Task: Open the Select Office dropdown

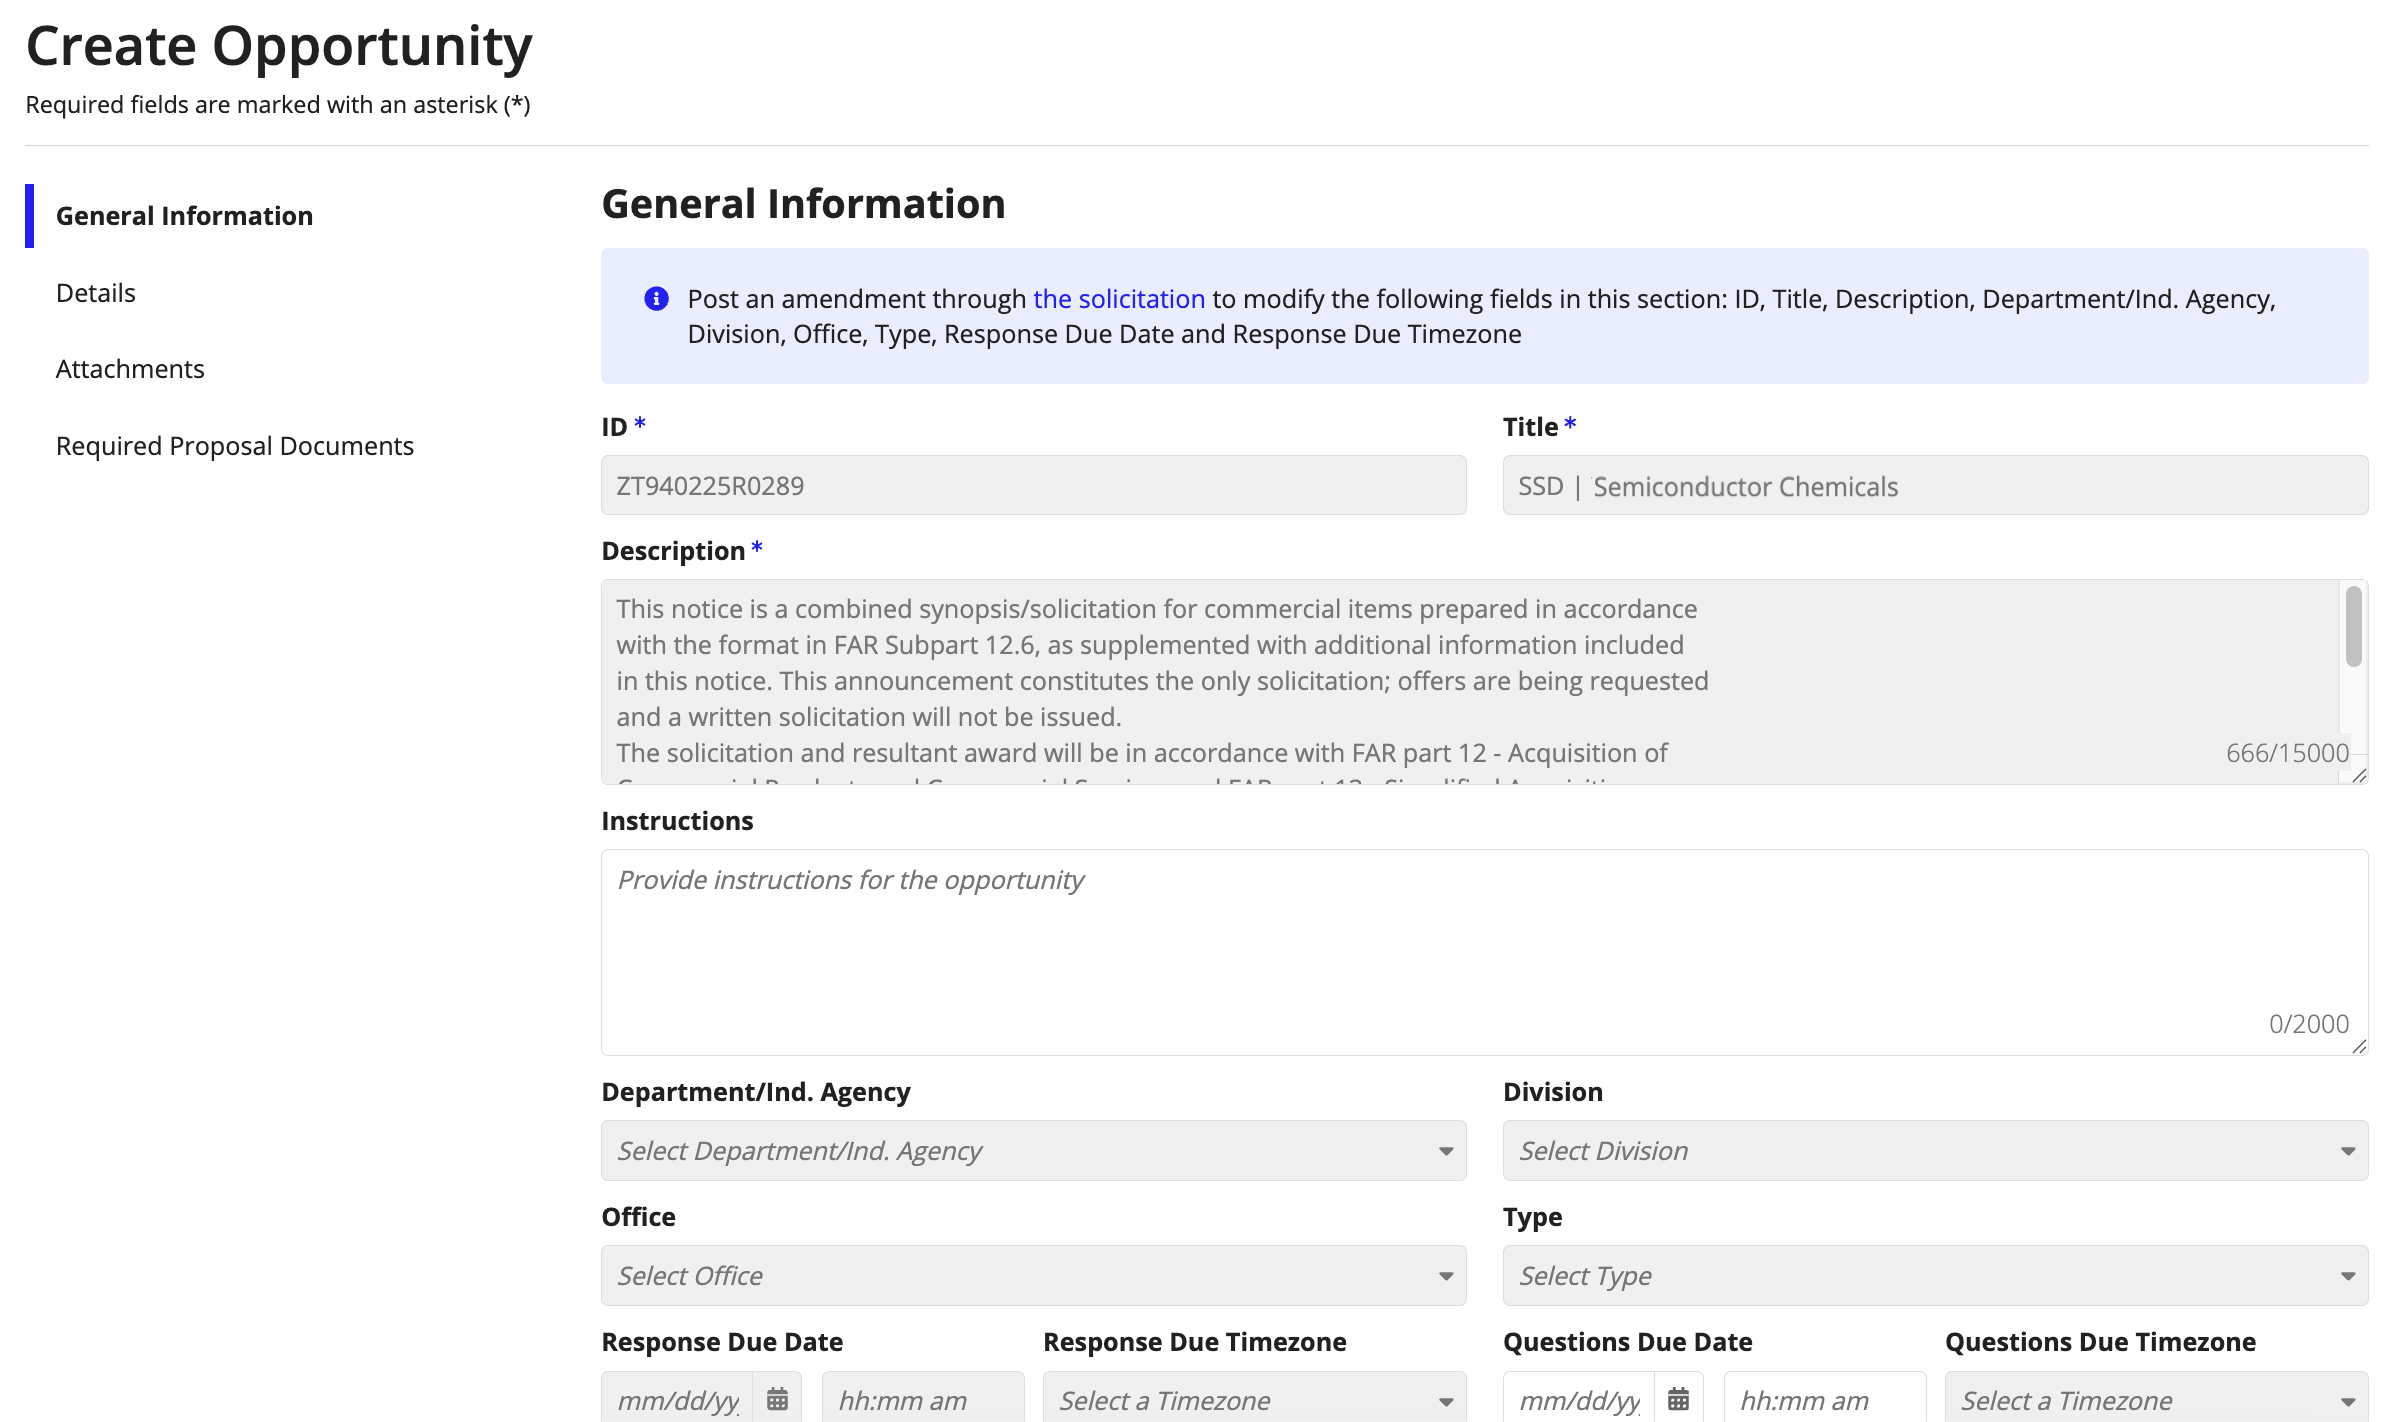Action: [x=1033, y=1276]
